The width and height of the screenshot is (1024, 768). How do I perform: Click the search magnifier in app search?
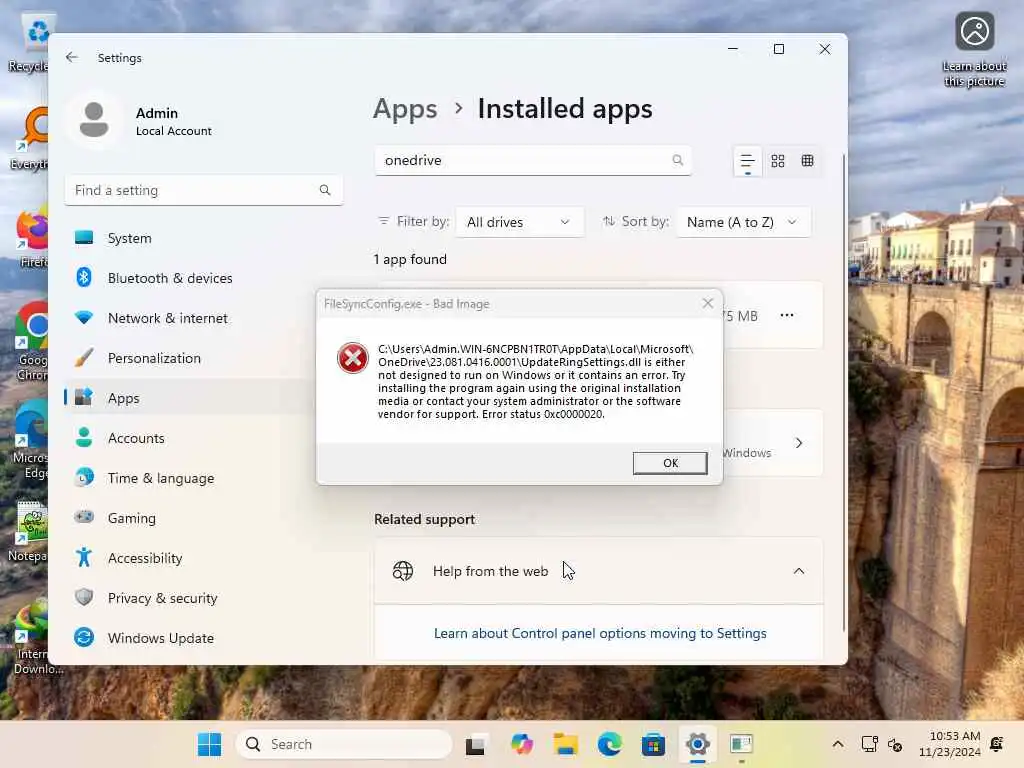coord(677,160)
